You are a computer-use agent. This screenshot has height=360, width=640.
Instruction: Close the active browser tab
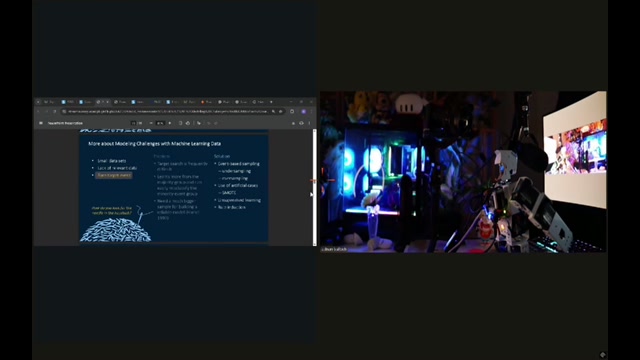point(107,102)
